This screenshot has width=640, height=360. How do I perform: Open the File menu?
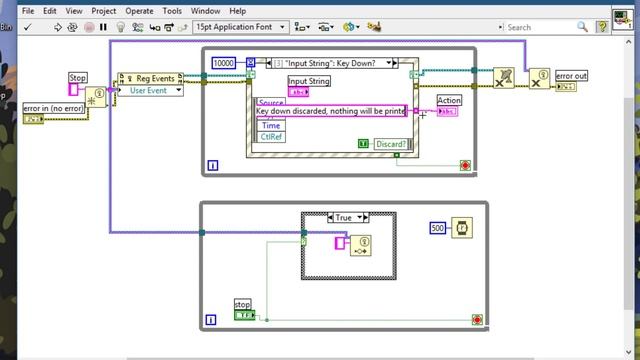pos(28,11)
